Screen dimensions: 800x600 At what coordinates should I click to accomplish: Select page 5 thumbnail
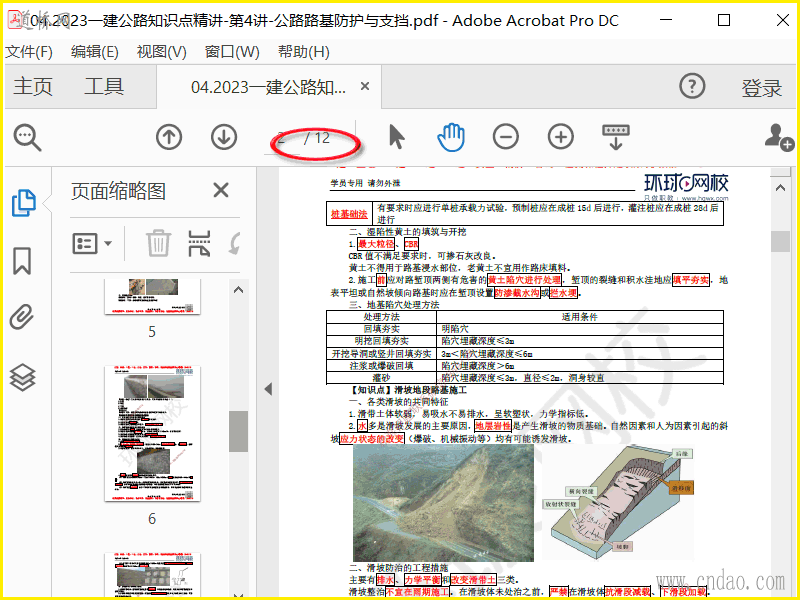153,296
